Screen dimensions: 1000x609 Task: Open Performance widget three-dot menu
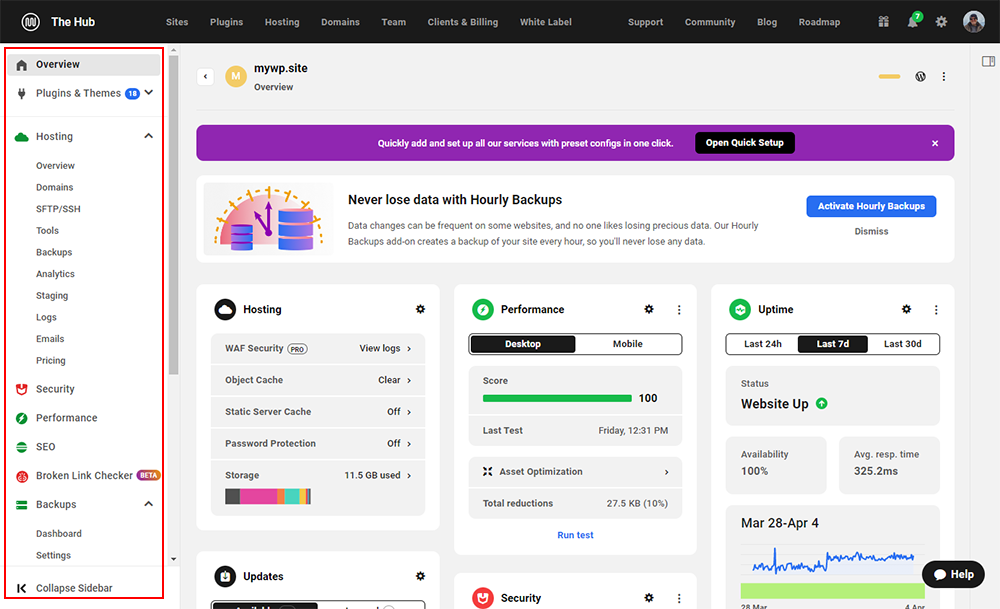[679, 310]
